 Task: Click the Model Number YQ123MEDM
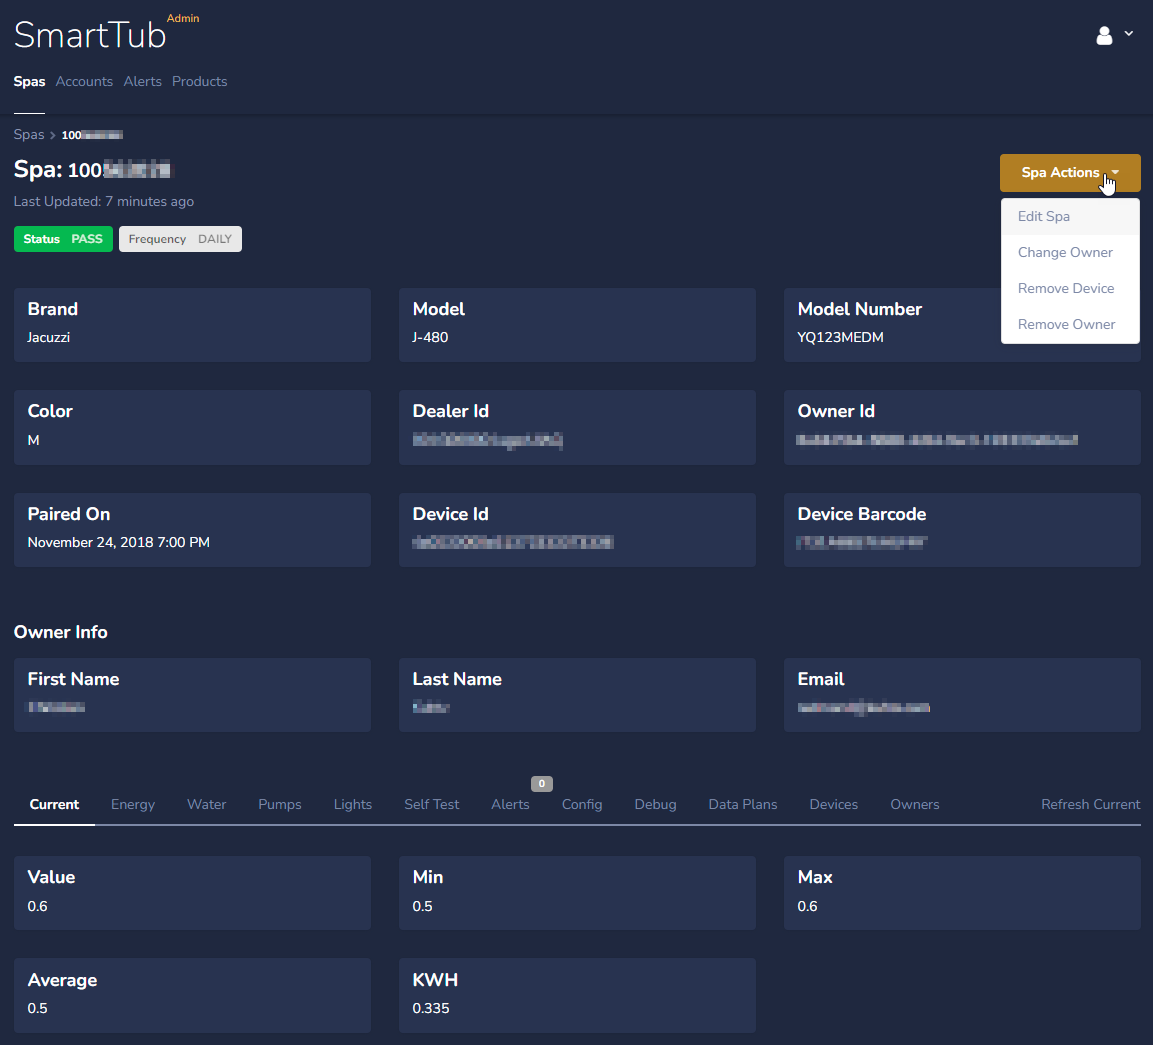[x=840, y=338]
